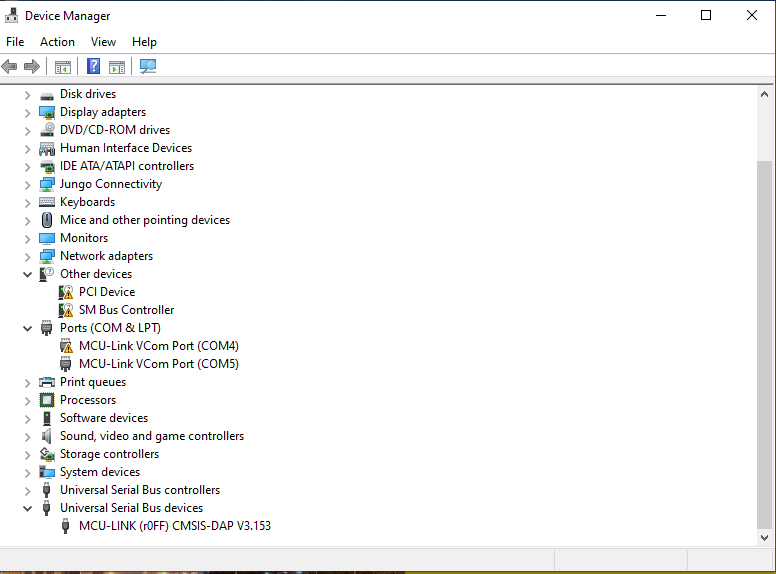
Task: Click the Print queues printer icon
Action: [47, 382]
